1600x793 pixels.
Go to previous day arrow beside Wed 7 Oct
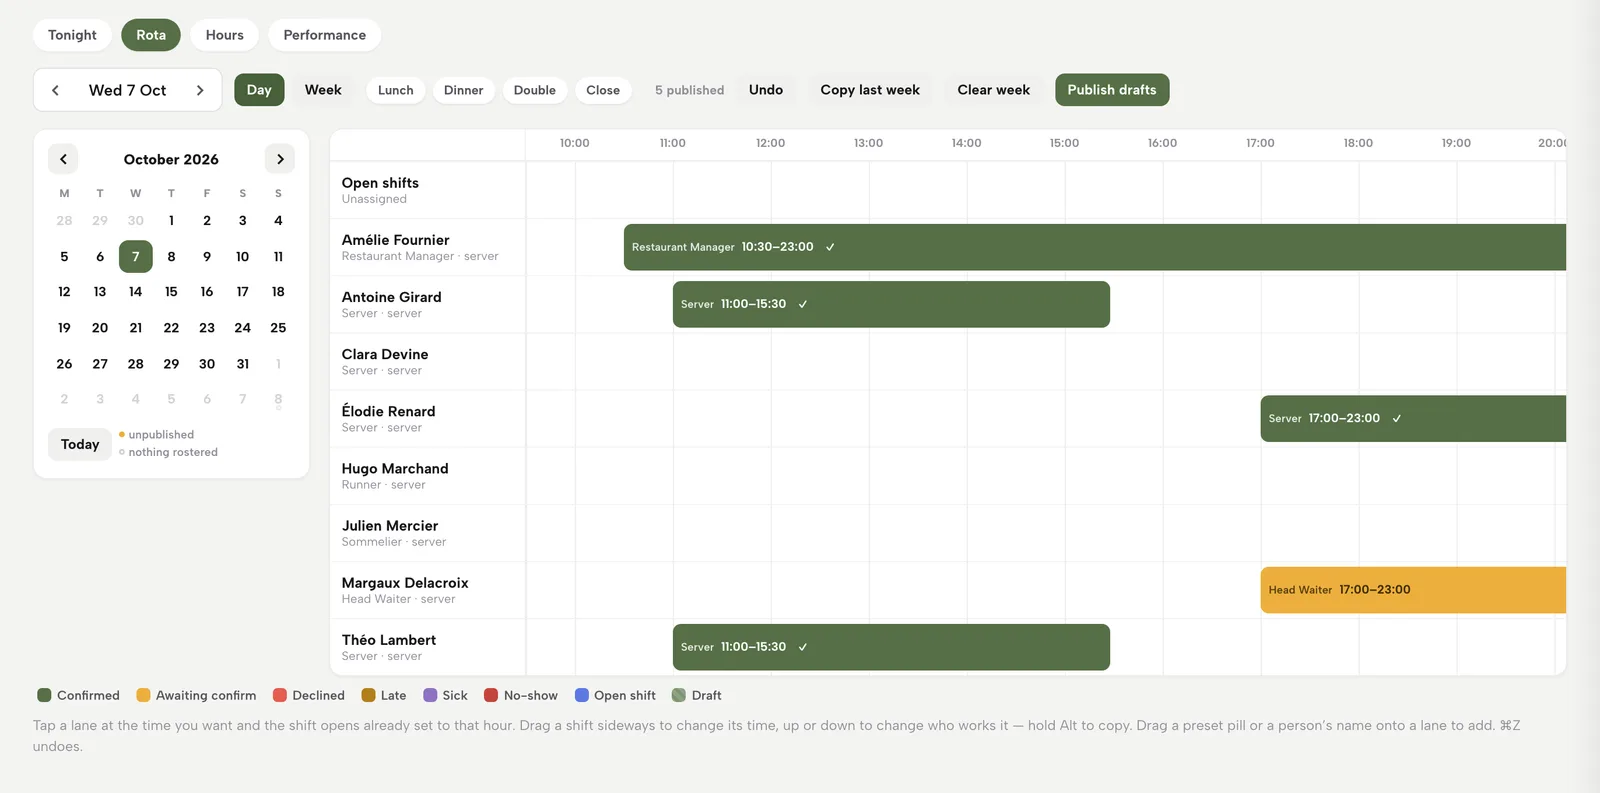point(56,90)
